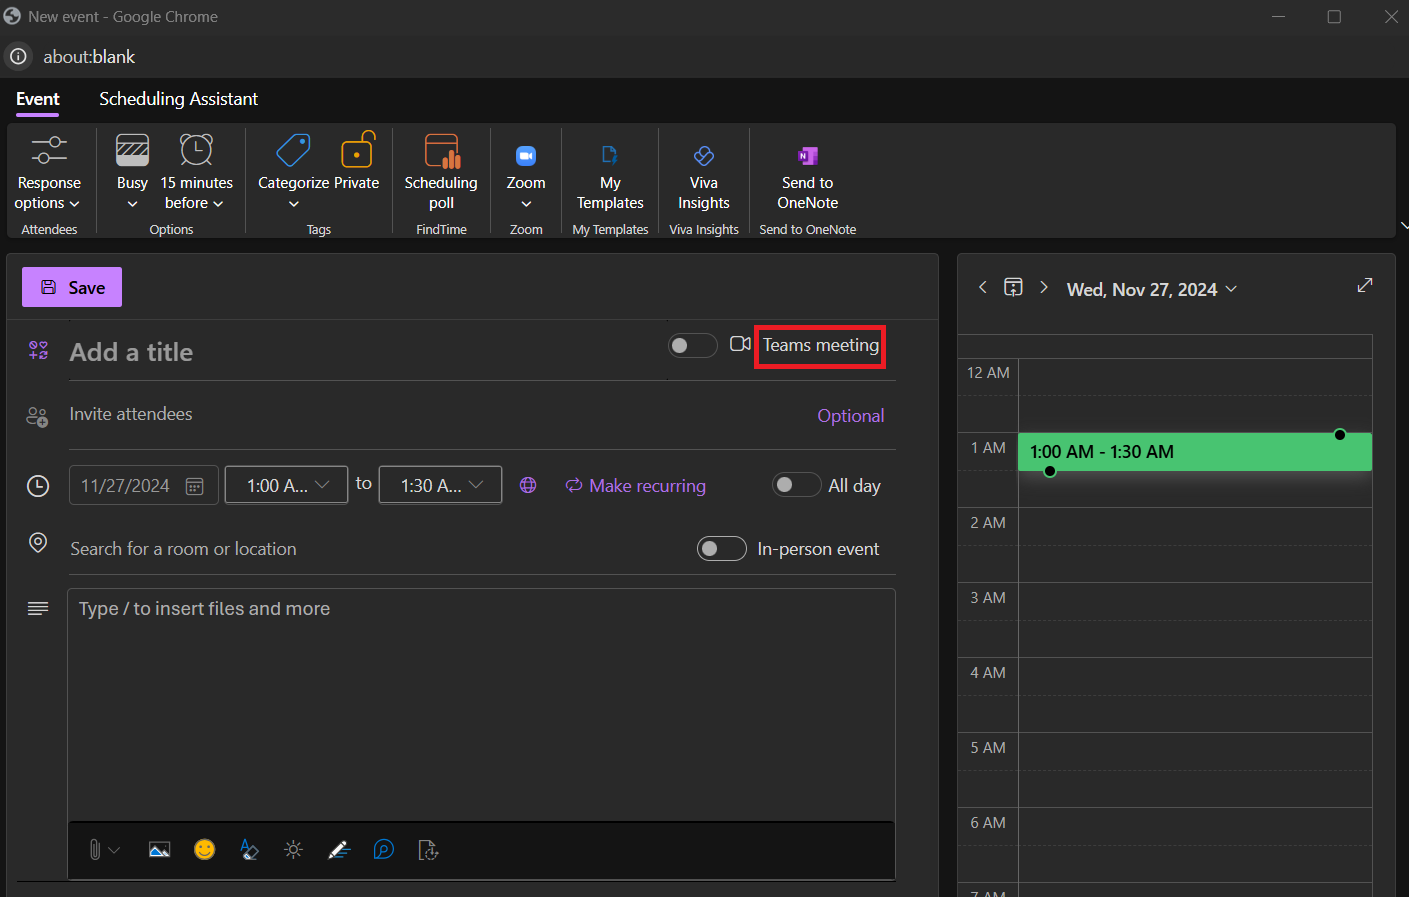Image resolution: width=1409 pixels, height=897 pixels.
Task: Jump to today in calendar pane
Action: point(1013,288)
